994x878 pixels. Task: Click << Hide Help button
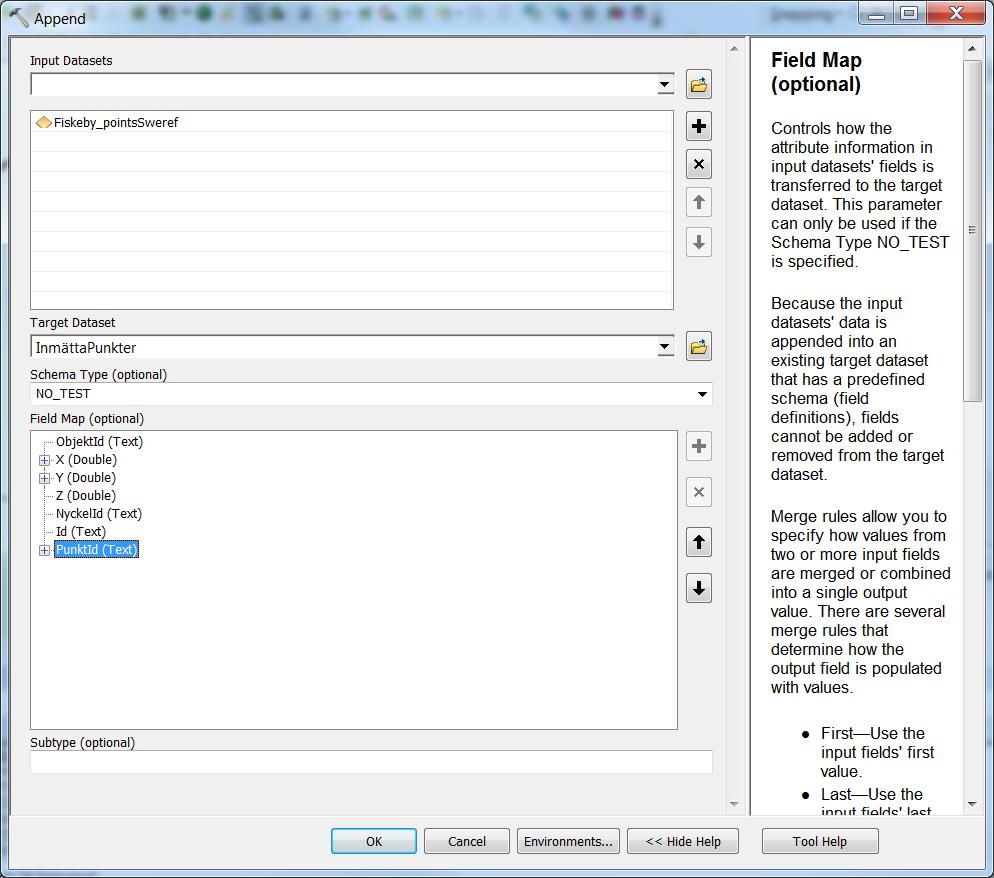click(x=683, y=841)
